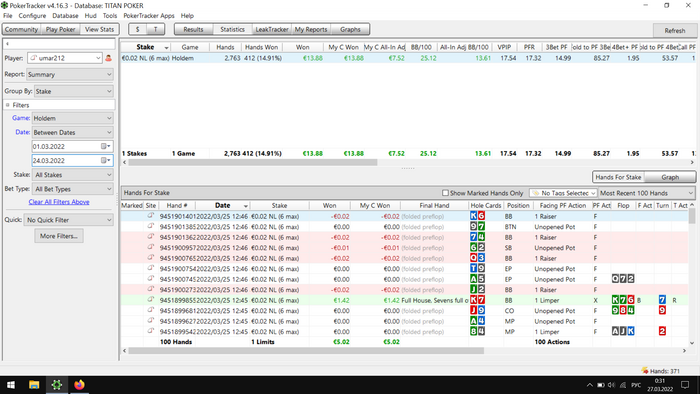Collapse the Filters section expander
The width and height of the screenshot is (700, 394).
[8, 105]
